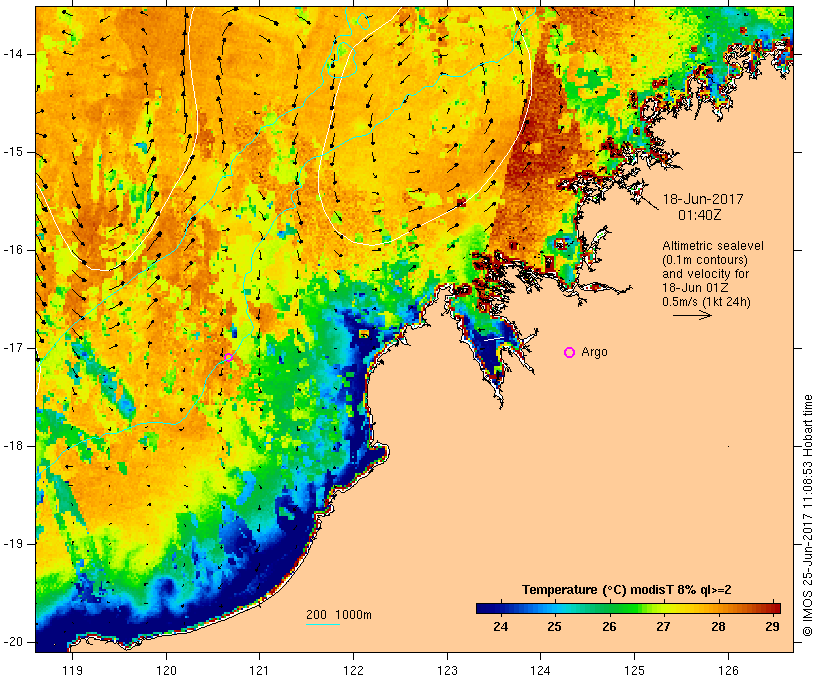Viewport: 820px width, 680px height.
Task: Click the longitude axis label '123'
Action: [x=447, y=670]
